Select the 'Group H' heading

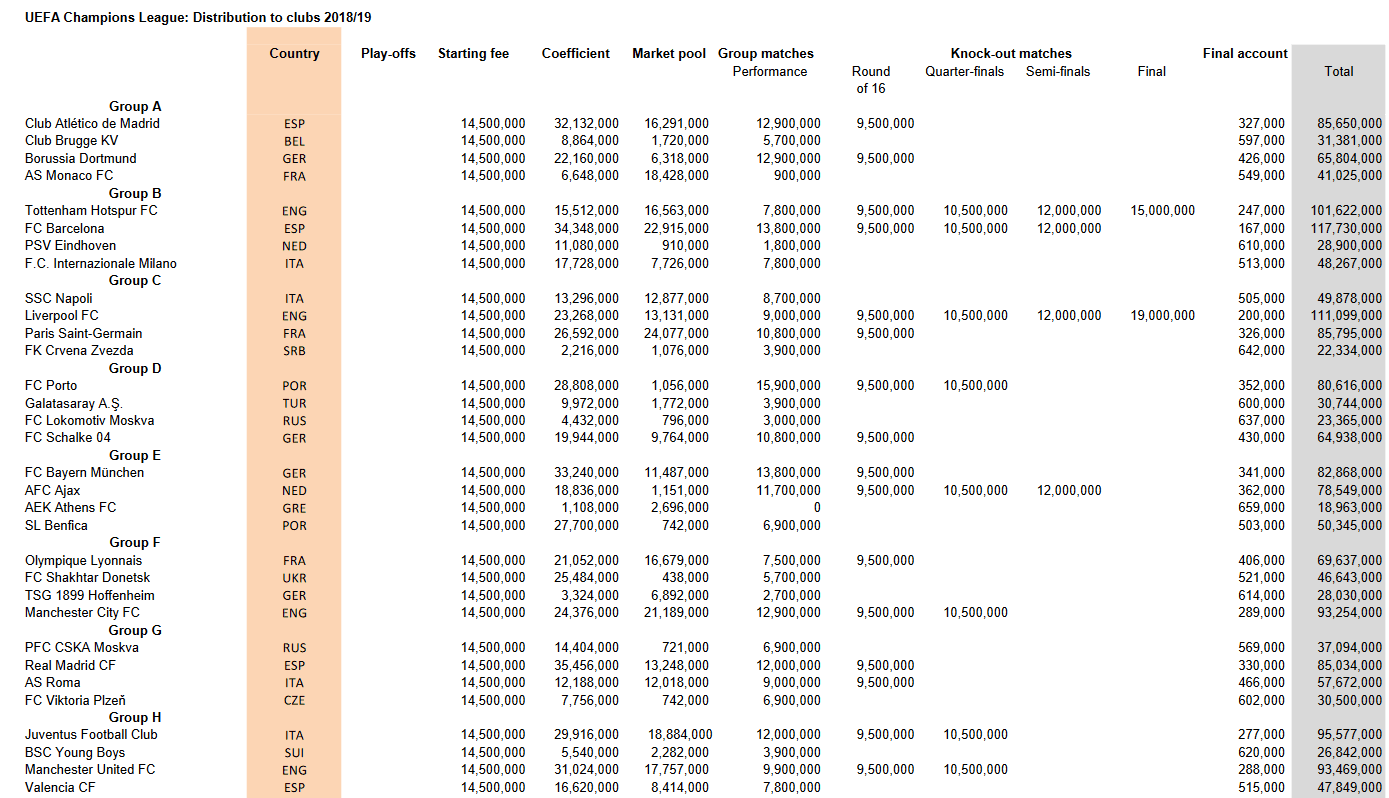(135, 717)
